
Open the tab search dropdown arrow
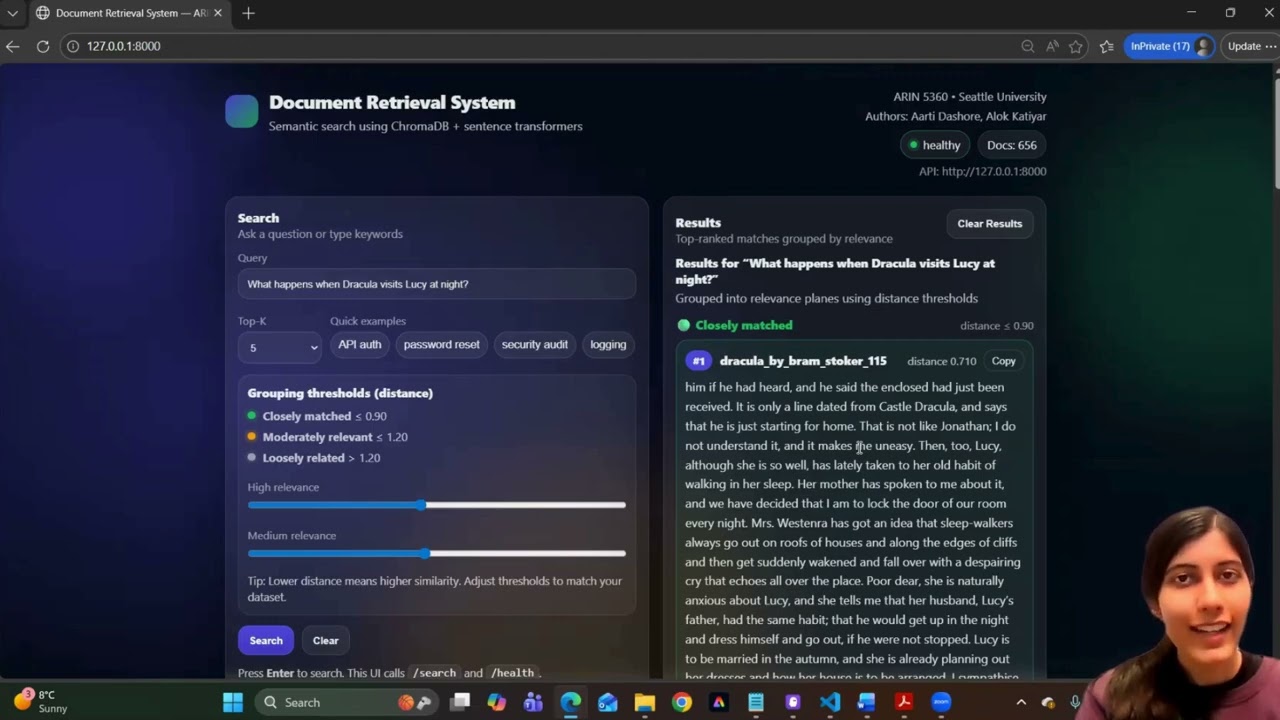point(12,13)
